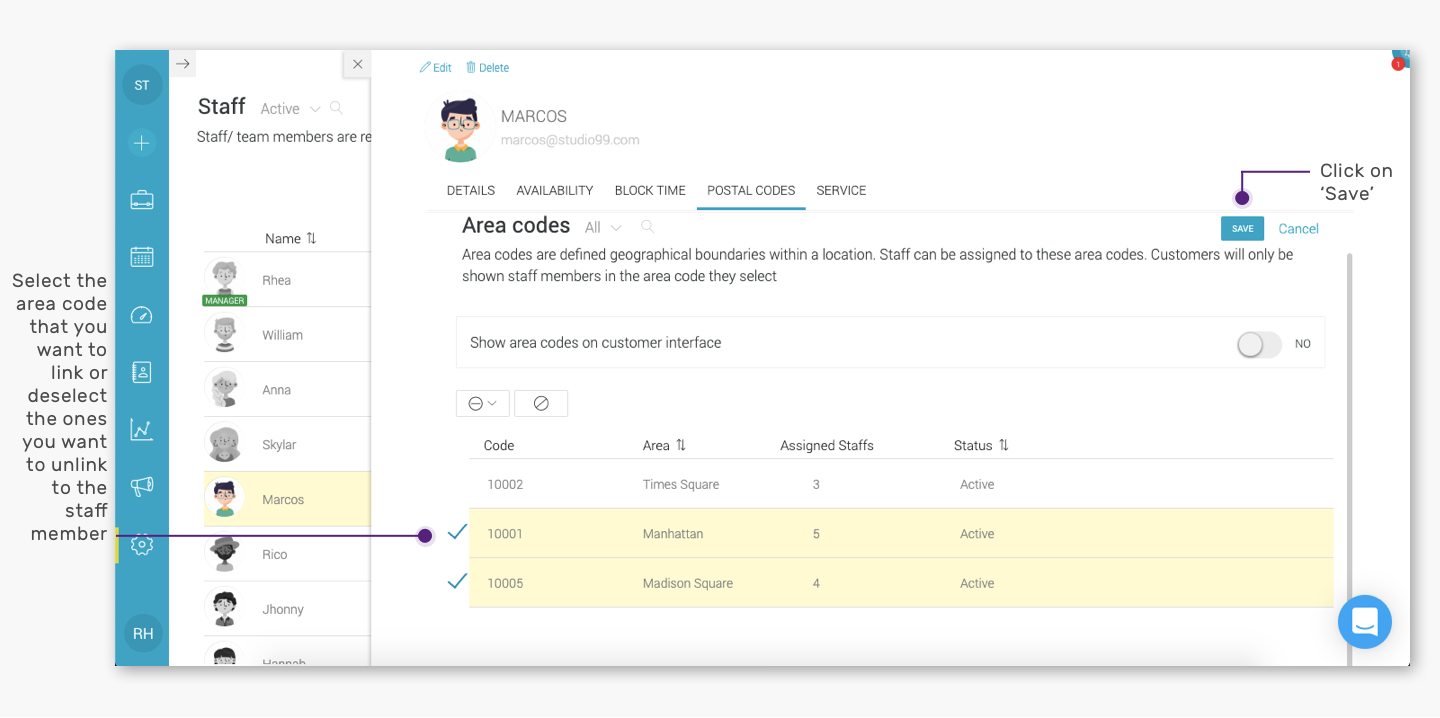Click Delete for staff Marcos

[488, 68]
